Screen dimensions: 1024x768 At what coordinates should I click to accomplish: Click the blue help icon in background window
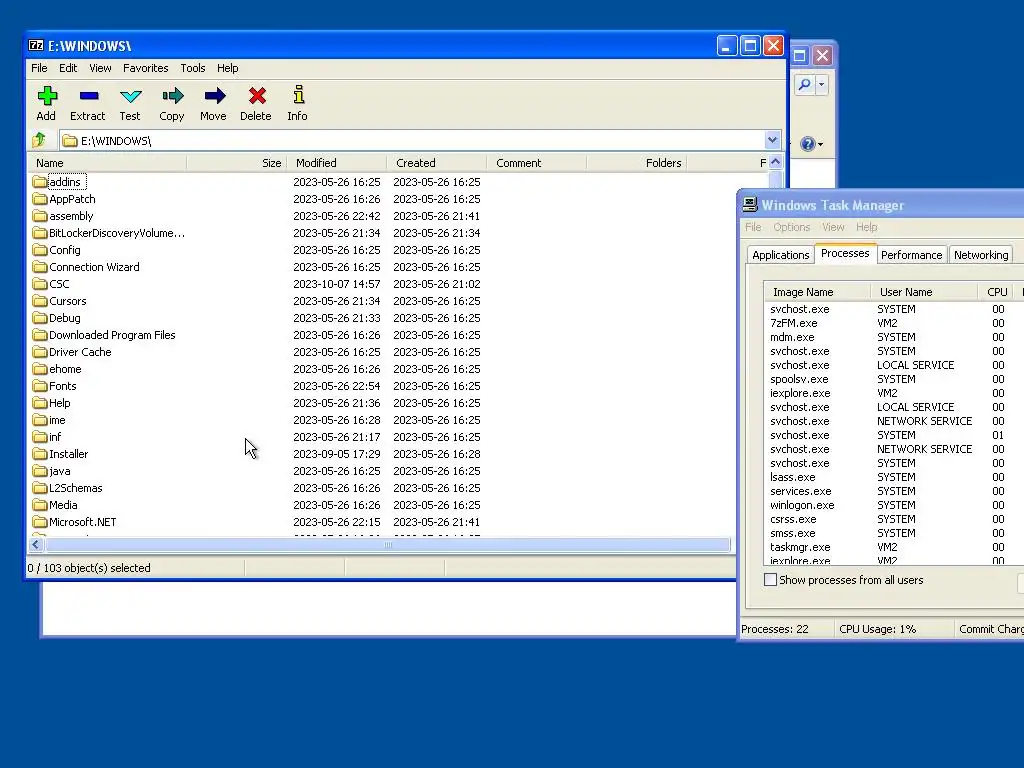pos(807,144)
